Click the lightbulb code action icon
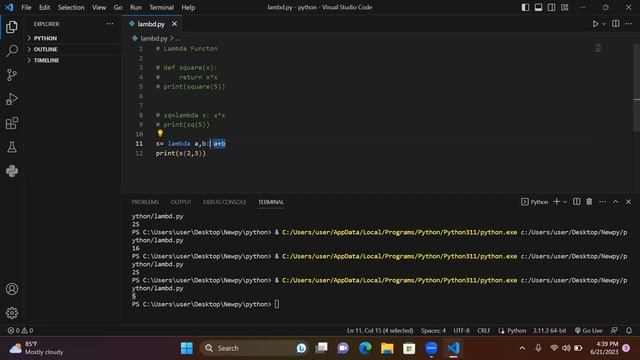The width and height of the screenshot is (640, 360). pos(160,133)
